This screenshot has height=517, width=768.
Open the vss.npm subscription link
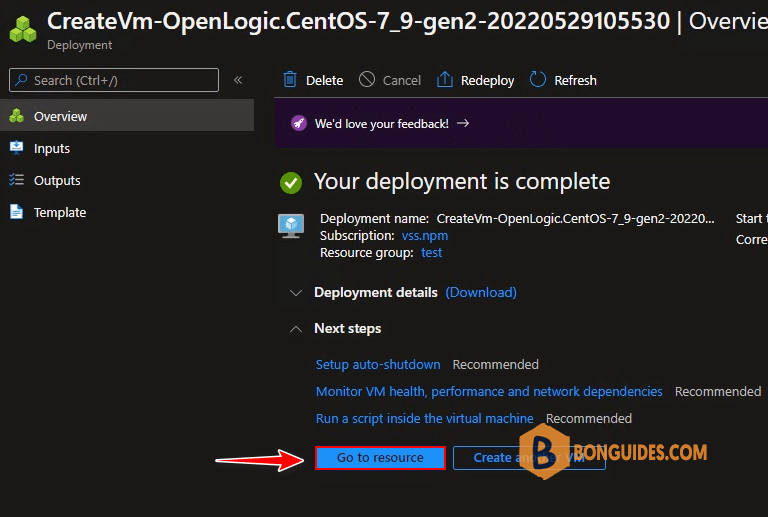click(x=425, y=236)
